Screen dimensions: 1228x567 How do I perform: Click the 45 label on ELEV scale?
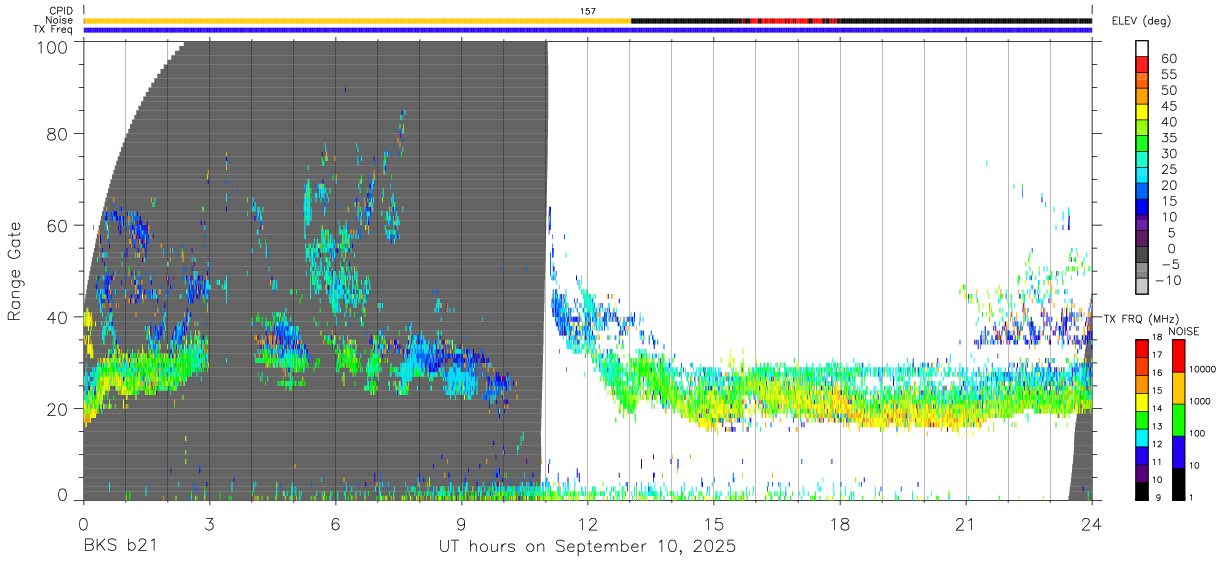pyautogui.click(x=1169, y=105)
